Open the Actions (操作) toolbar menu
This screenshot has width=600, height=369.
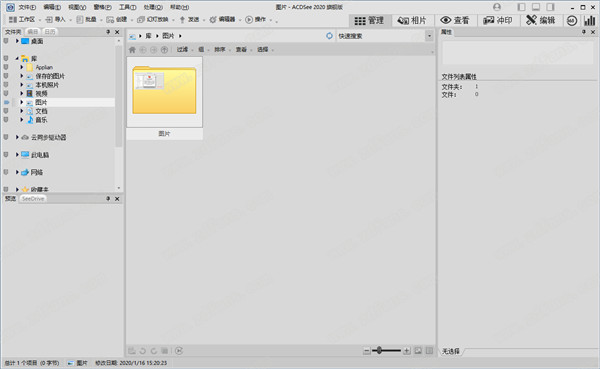[x=259, y=20]
